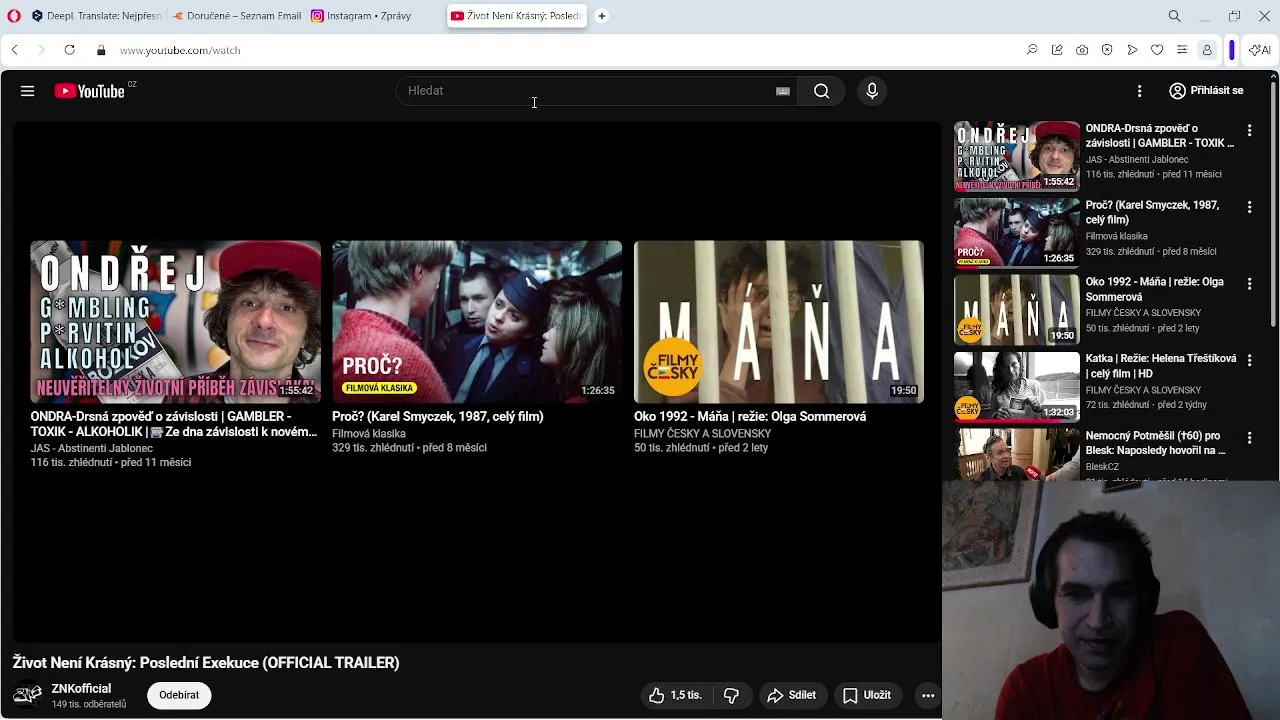Open title 'Katka | Režie: Helena Třeštíková'
The width and height of the screenshot is (1280, 720).
(x=1161, y=366)
